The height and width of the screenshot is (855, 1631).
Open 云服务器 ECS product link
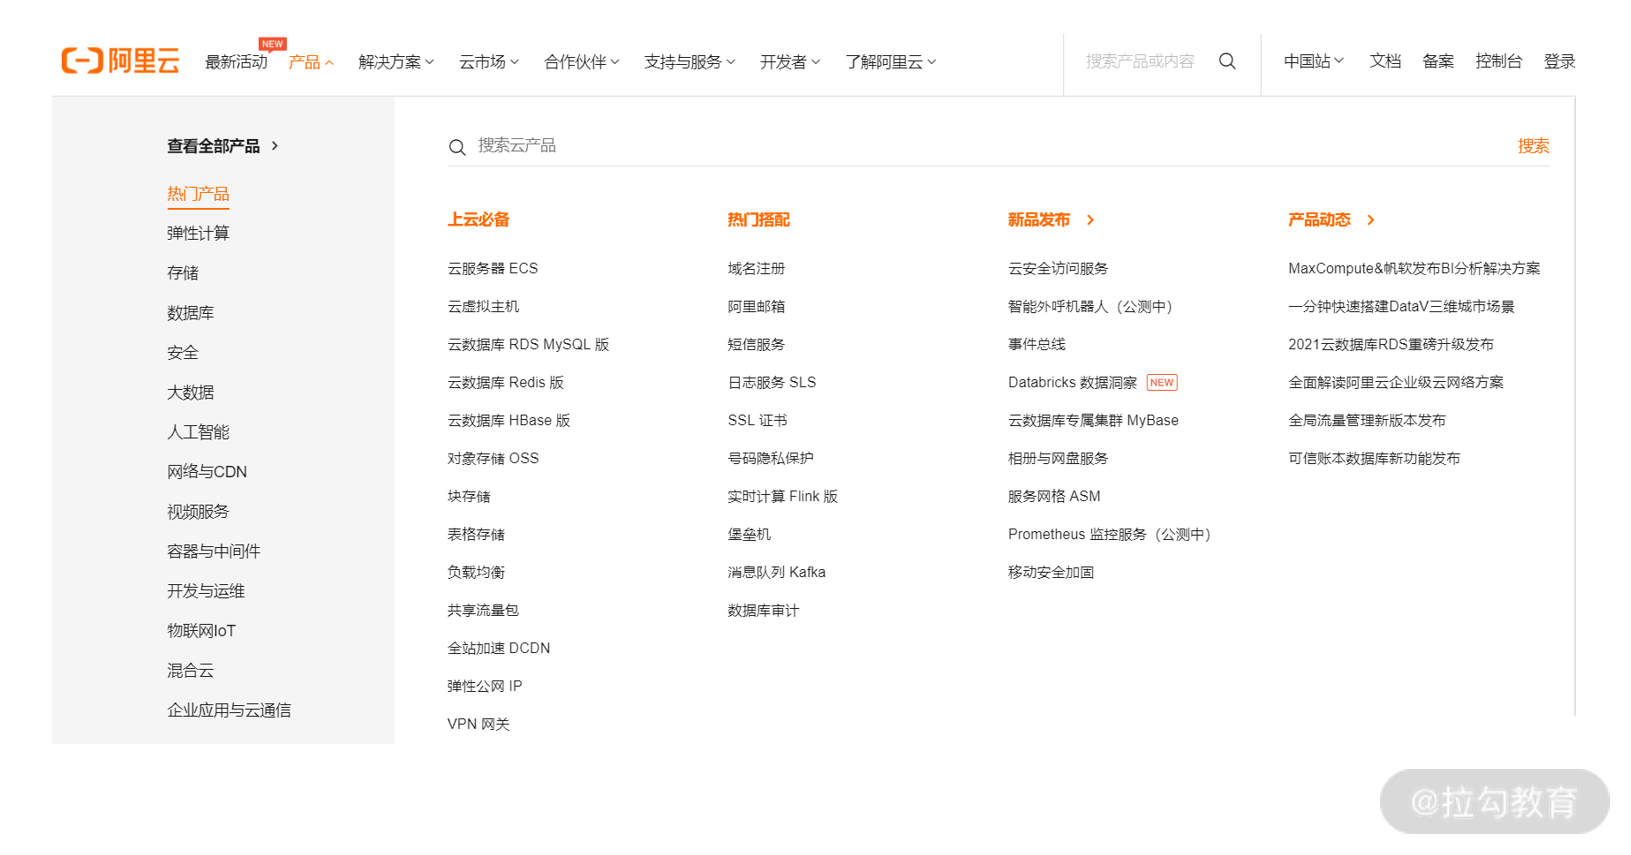coord(492,268)
